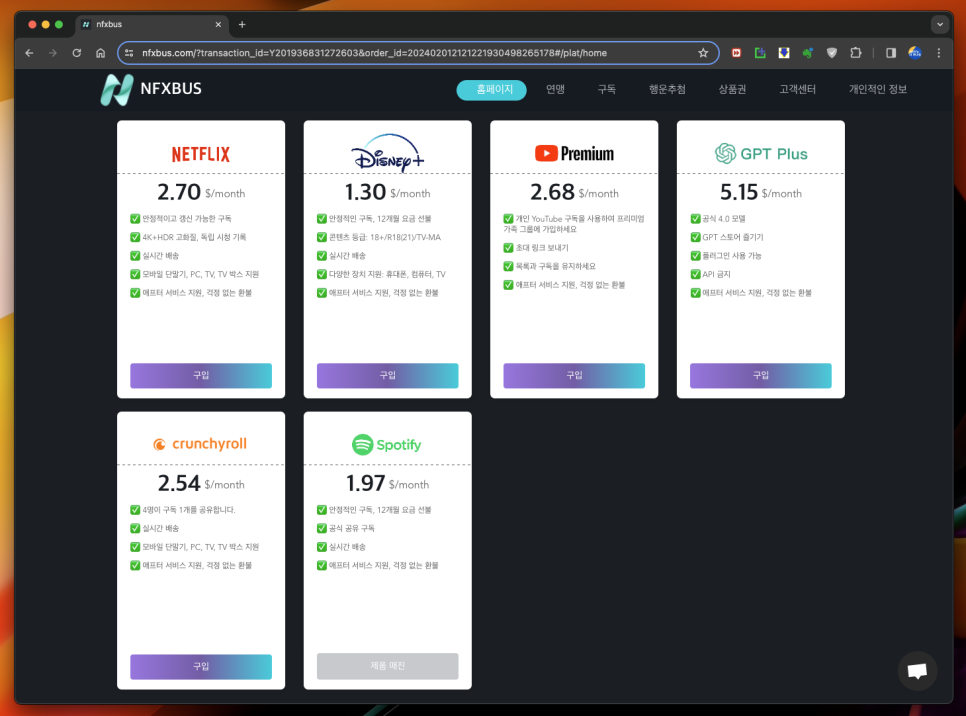Click the Spotify price 1.97
The image size is (966, 716).
366,483
